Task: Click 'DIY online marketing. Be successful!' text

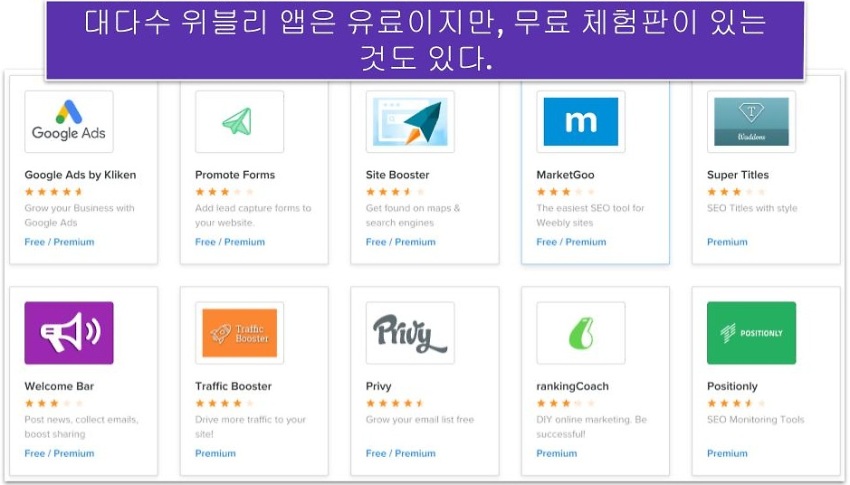Action: click(591, 426)
